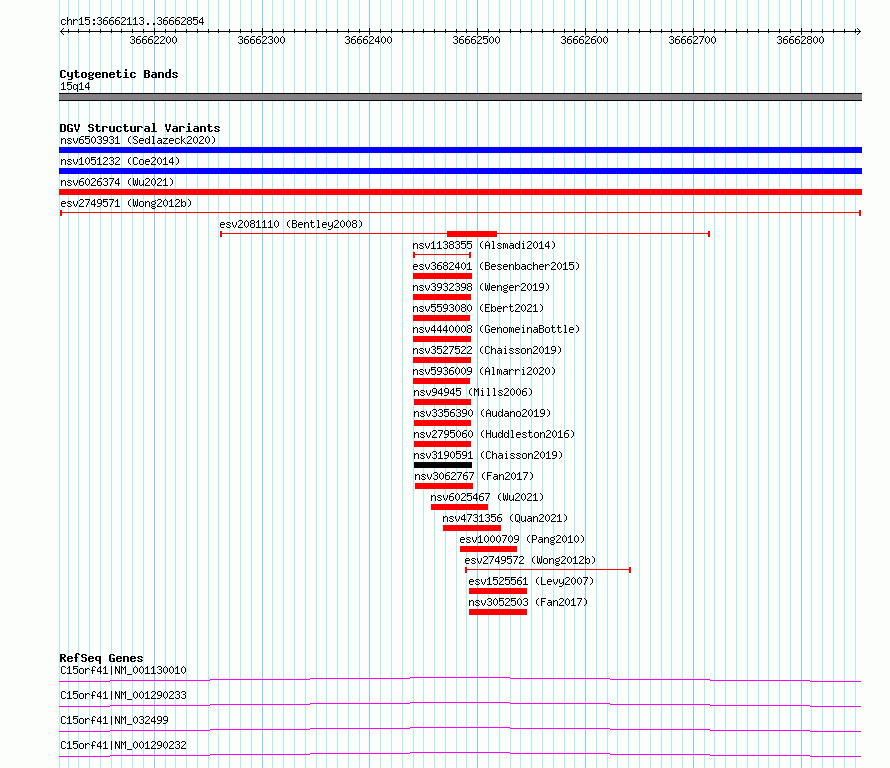Open esv2081110 (Bentley2008) variant entry

[x=291, y=224]
